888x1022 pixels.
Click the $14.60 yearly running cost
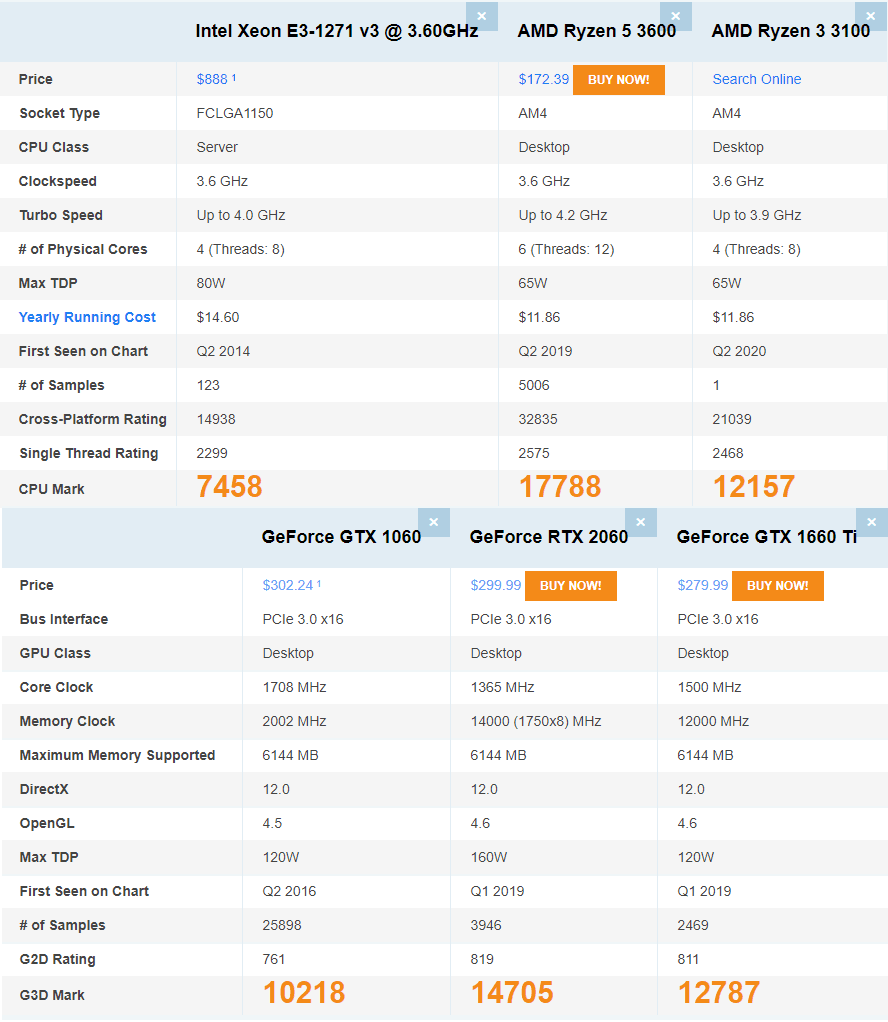point(218,317)
